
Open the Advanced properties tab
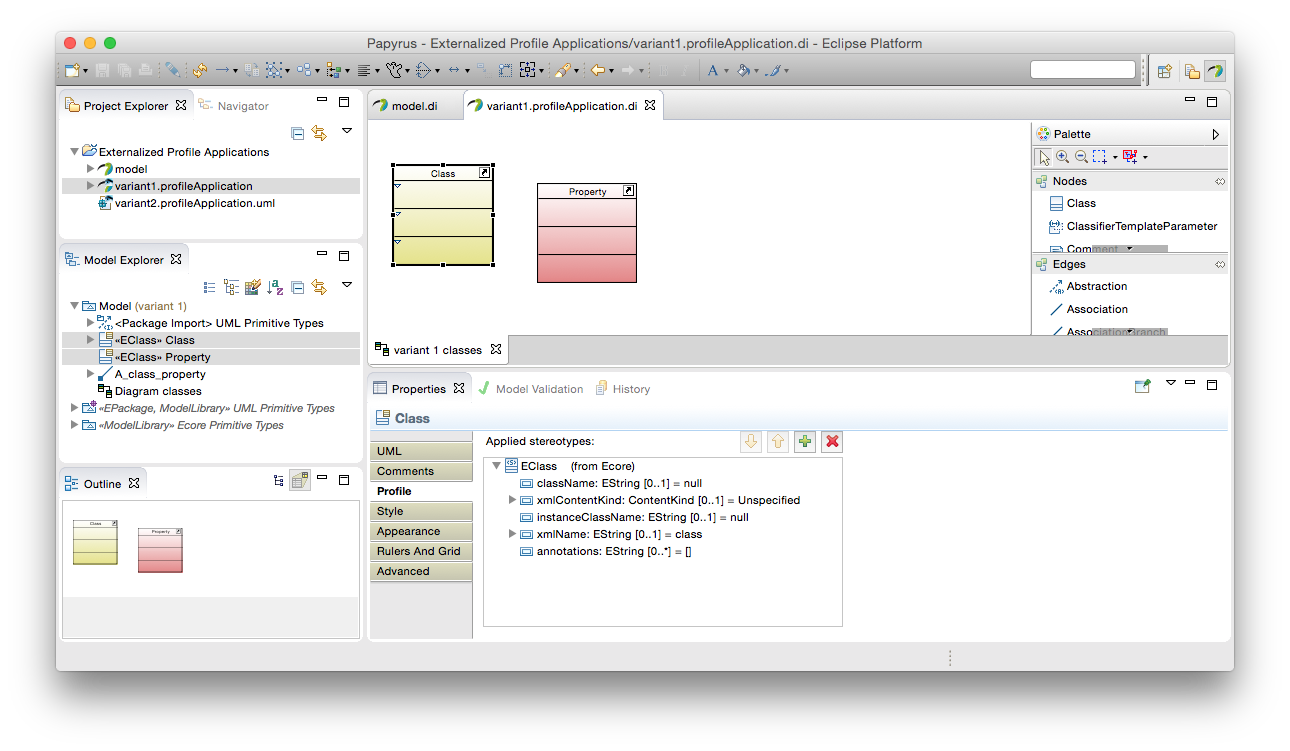click(421, 571)
